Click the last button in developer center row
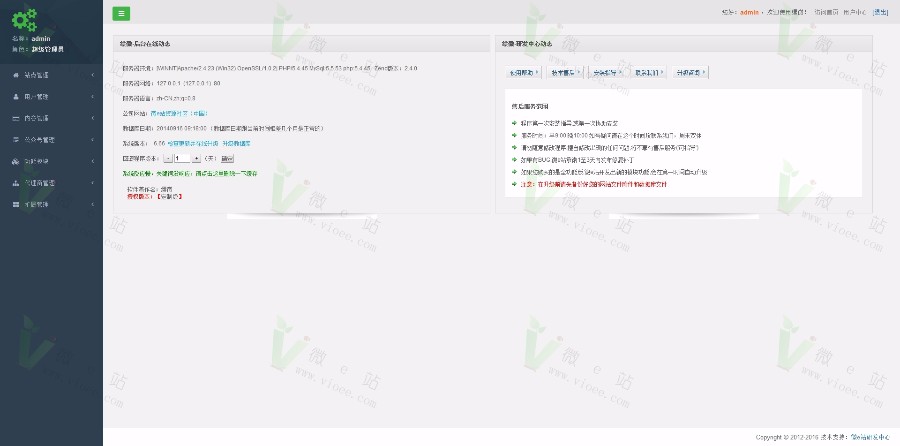 690,72
